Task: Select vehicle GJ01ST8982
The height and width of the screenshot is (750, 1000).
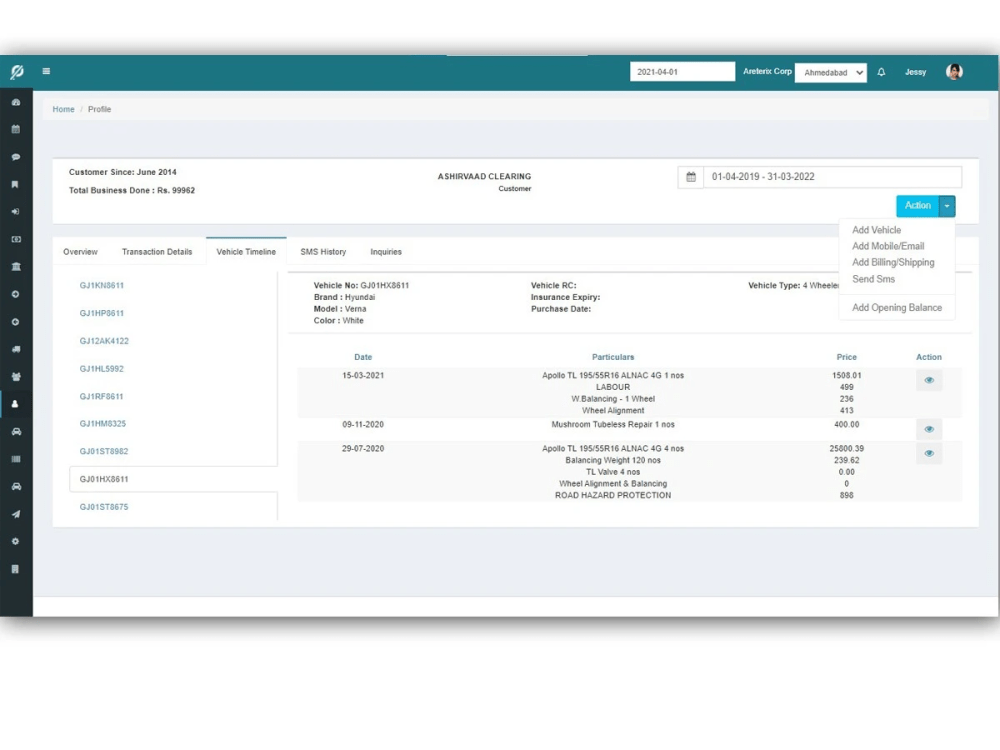Action: (x=104, y=452)
